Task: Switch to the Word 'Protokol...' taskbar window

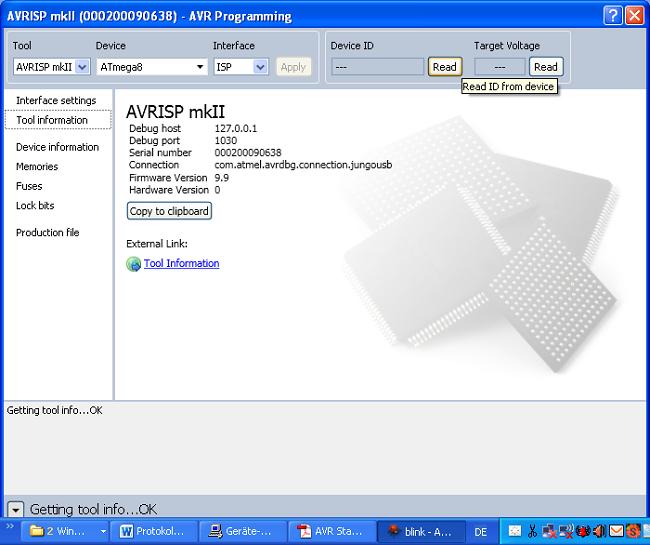Action: pyautogui.click(x=153, y=531)
